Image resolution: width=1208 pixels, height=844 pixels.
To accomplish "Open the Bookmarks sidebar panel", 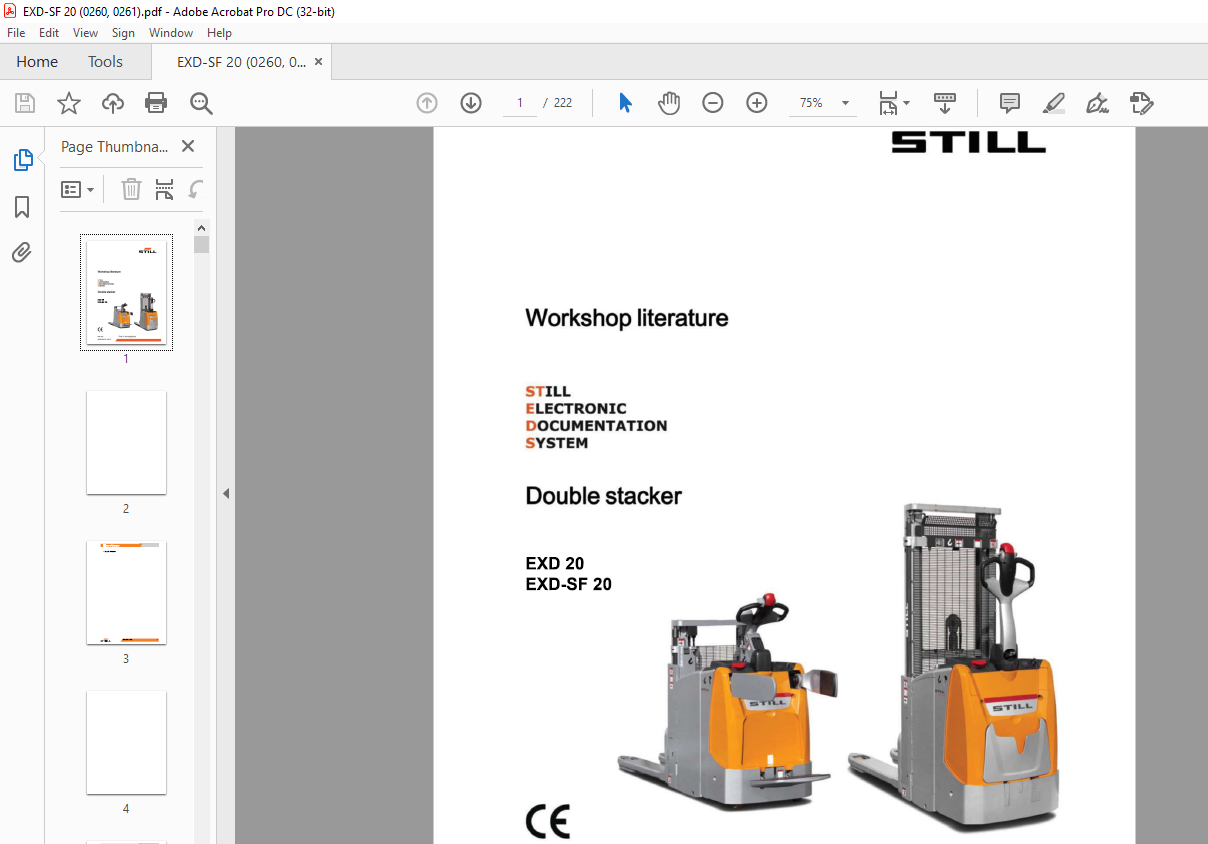I will coord(22,207).
